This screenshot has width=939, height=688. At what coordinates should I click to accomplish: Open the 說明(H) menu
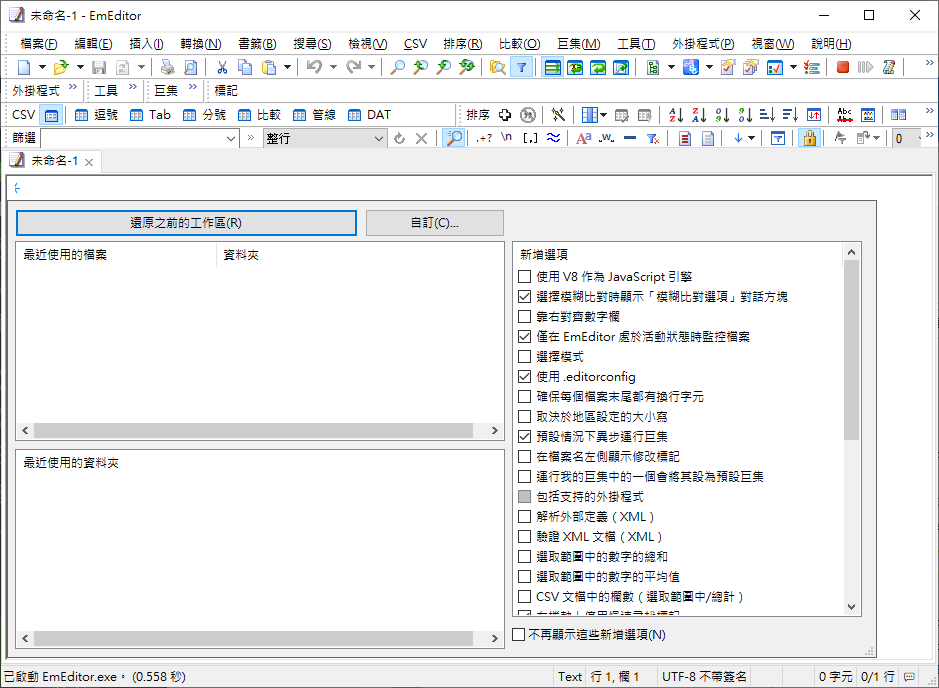tap(831, 44)
